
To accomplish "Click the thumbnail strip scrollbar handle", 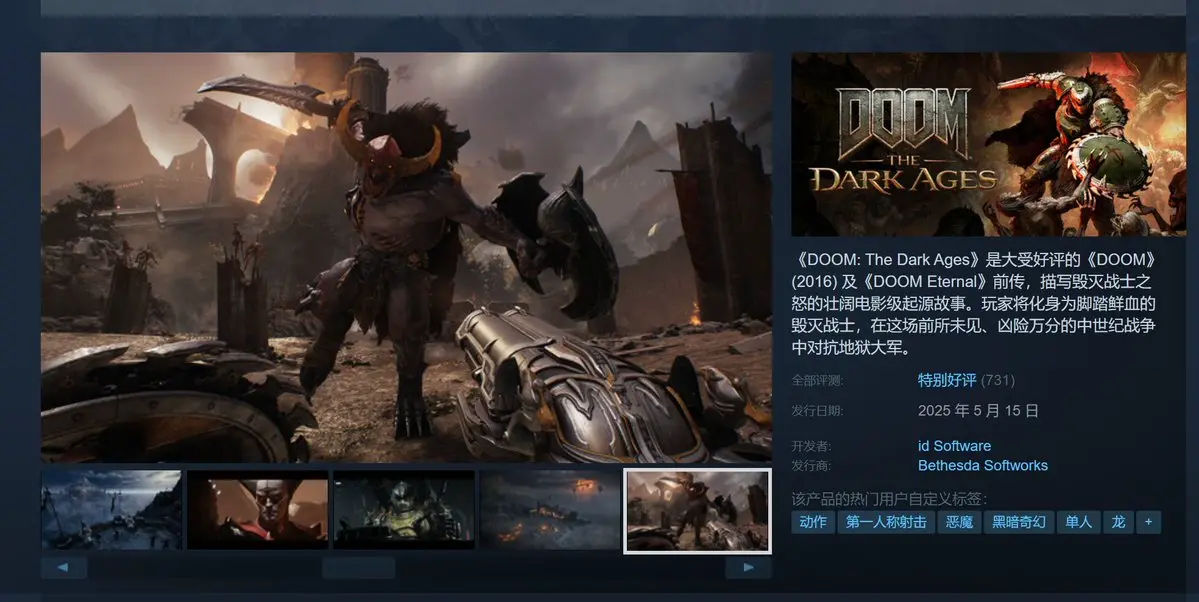I will [x=358, y=568].
